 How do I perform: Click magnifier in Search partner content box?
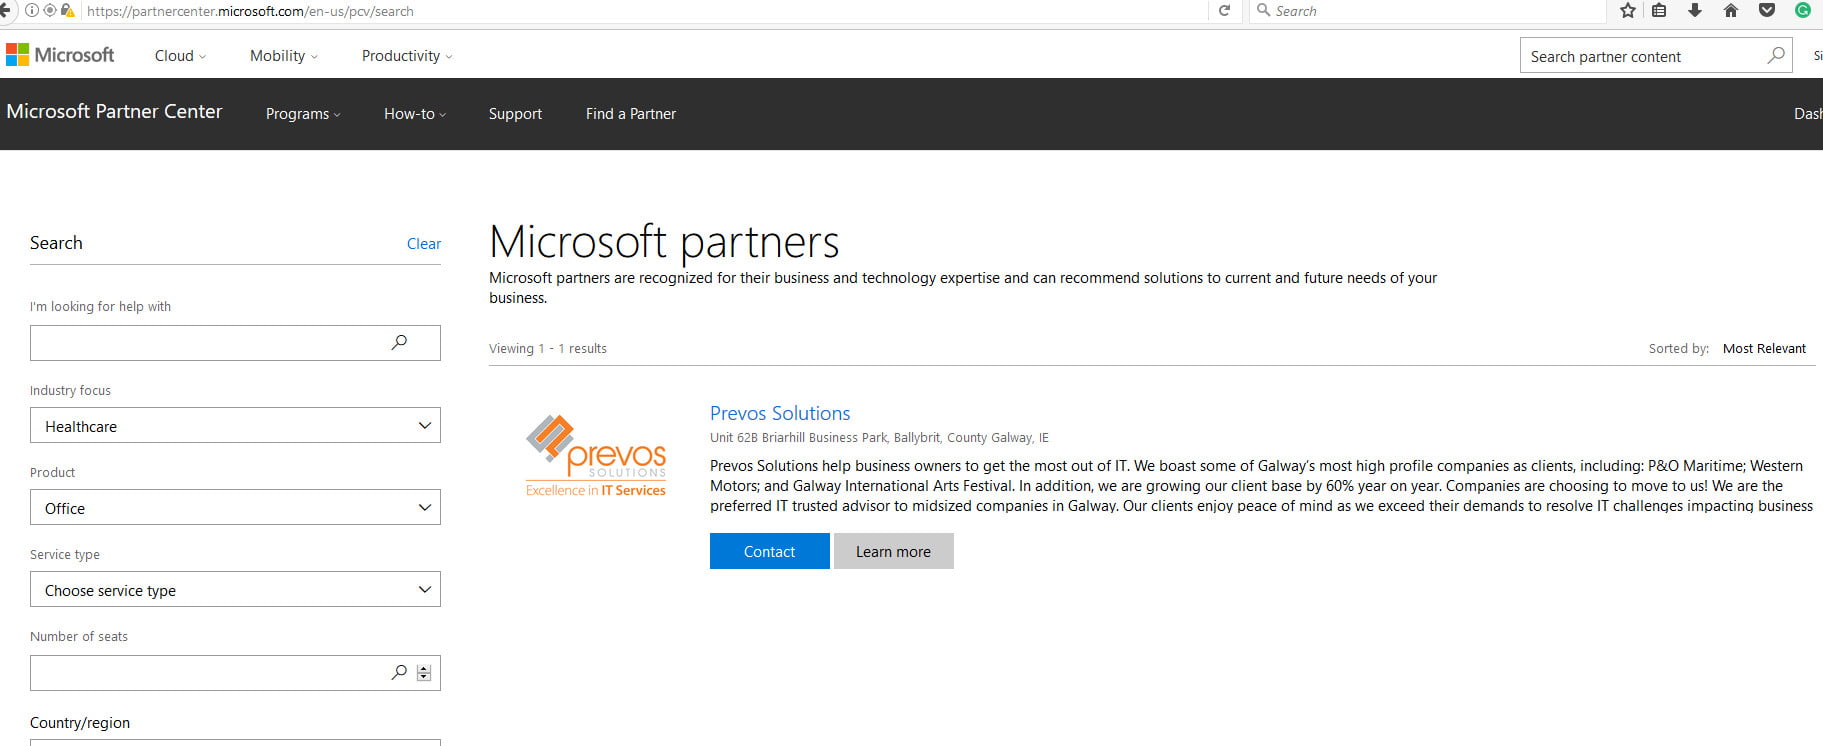coord(1776,56)
